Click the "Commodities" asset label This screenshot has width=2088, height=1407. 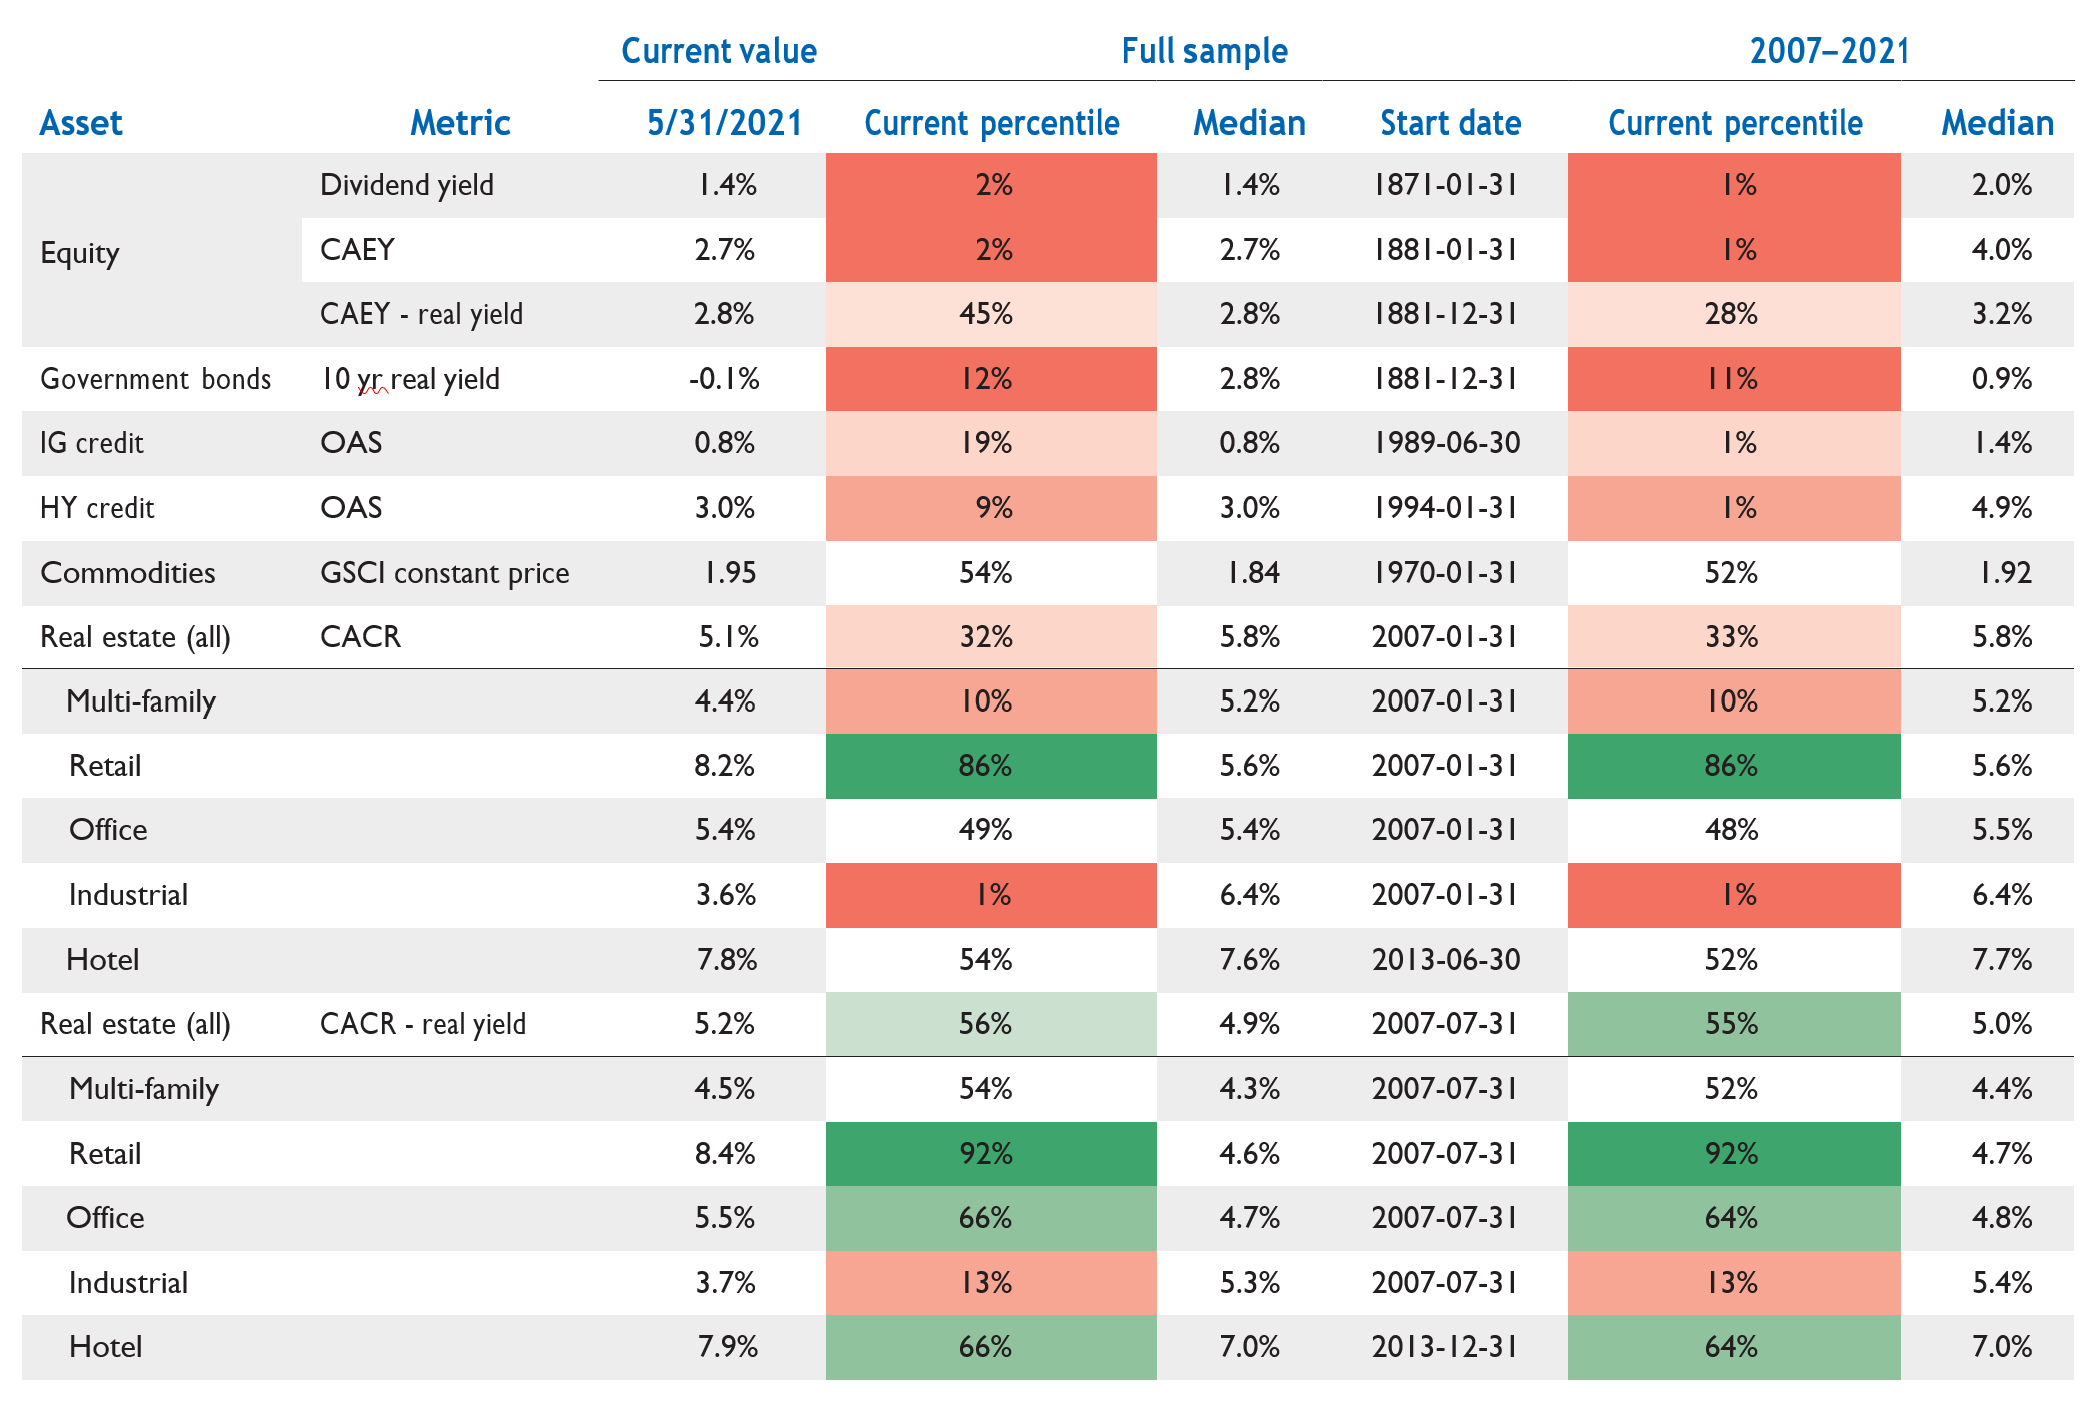point(128,573)
